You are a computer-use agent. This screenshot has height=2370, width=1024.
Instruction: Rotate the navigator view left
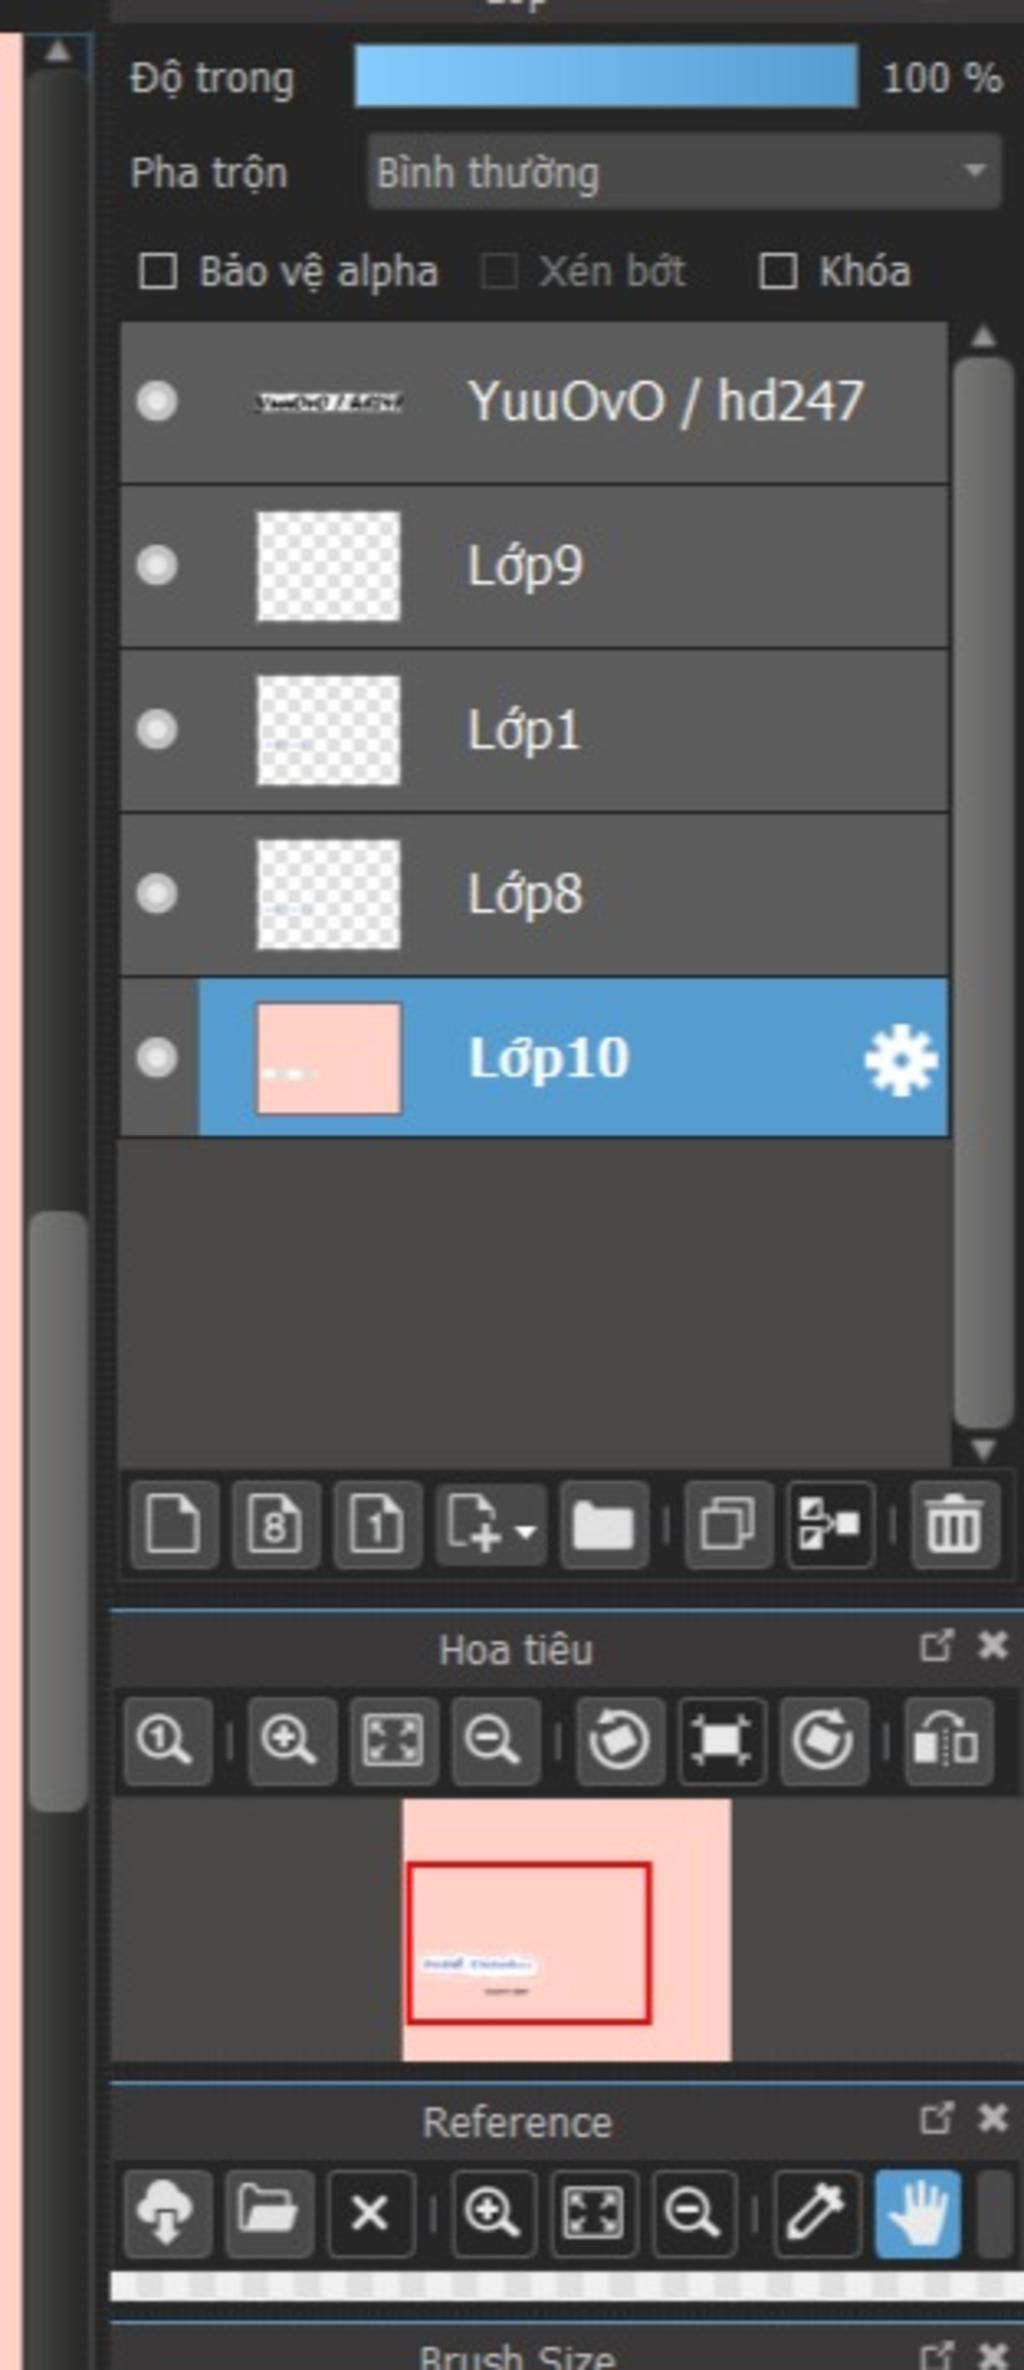pos(619,1741)
